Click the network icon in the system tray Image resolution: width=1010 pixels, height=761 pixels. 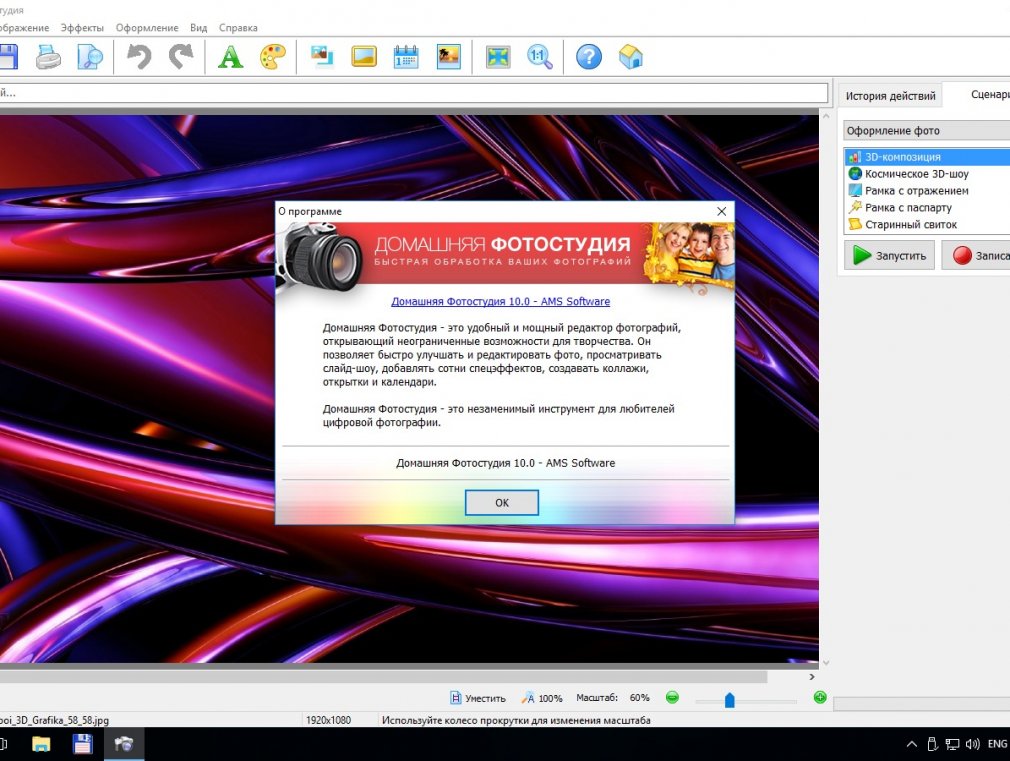click(952, 744)
